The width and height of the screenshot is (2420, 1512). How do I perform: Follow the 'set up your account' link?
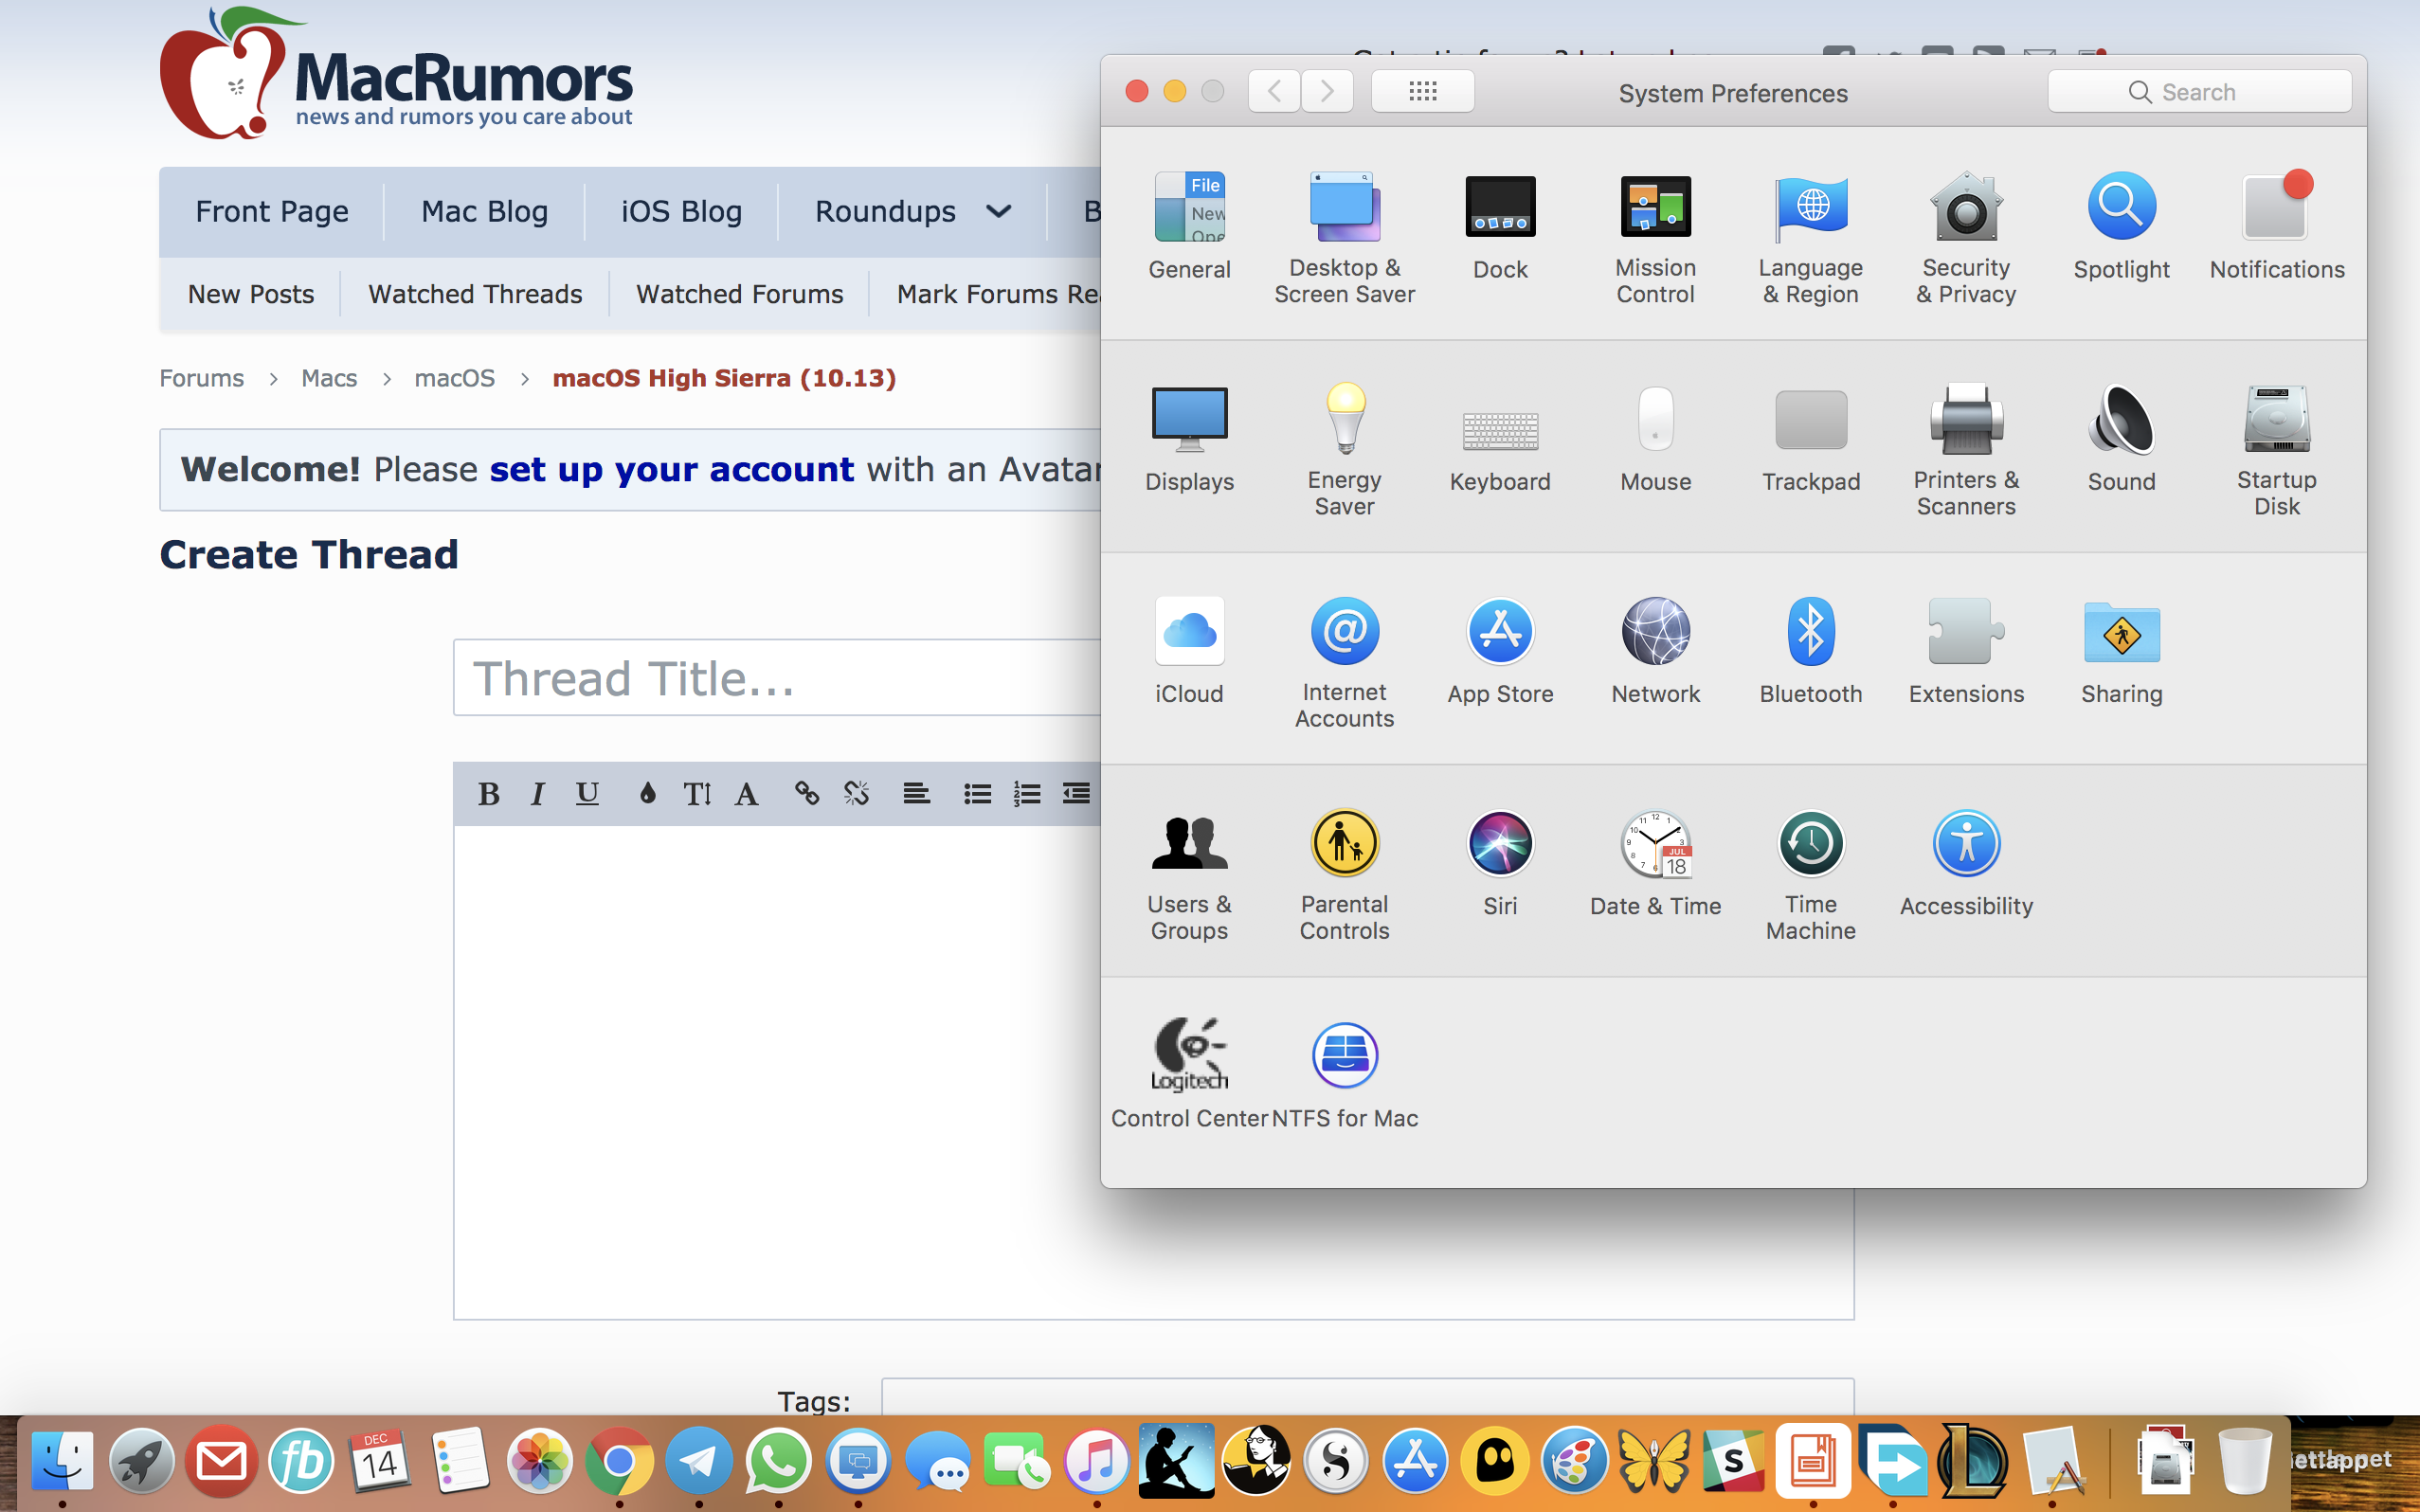[x=672, y=469]
